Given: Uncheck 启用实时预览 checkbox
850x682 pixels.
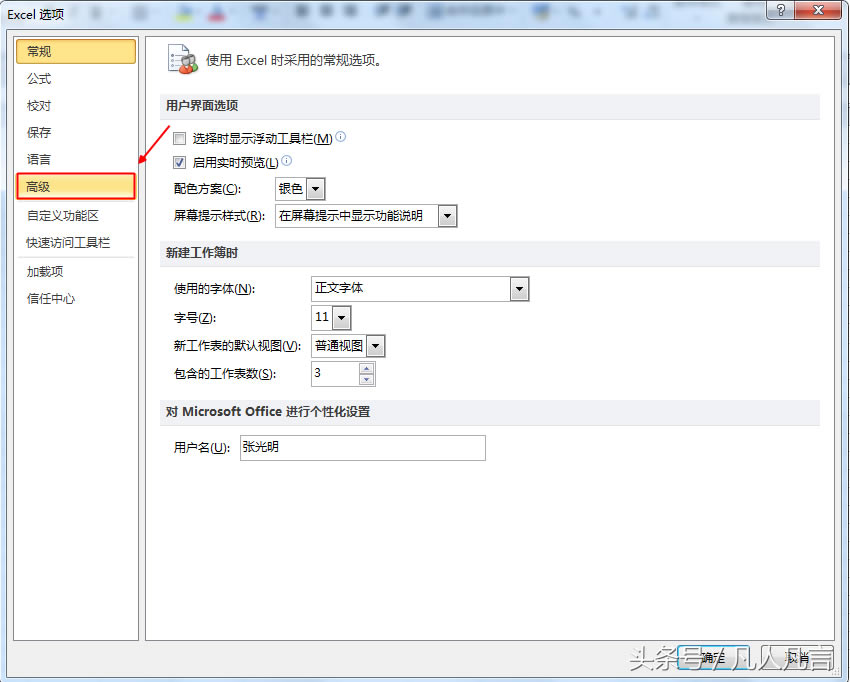Looking at the screenshot, I should click(x=179, y=162).
